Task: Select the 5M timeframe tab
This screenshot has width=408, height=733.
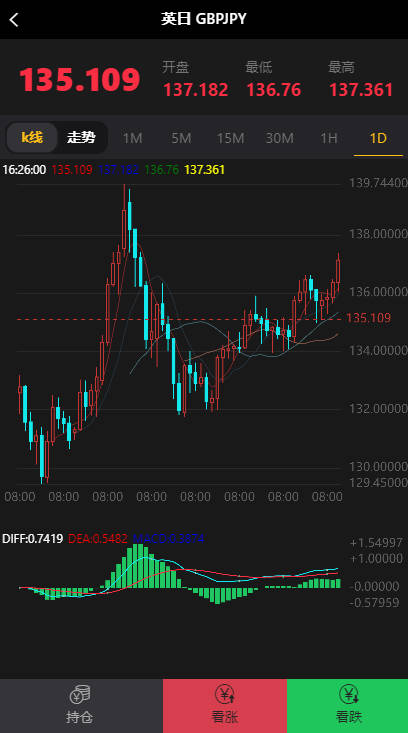Action: click(x=181, y=138)
